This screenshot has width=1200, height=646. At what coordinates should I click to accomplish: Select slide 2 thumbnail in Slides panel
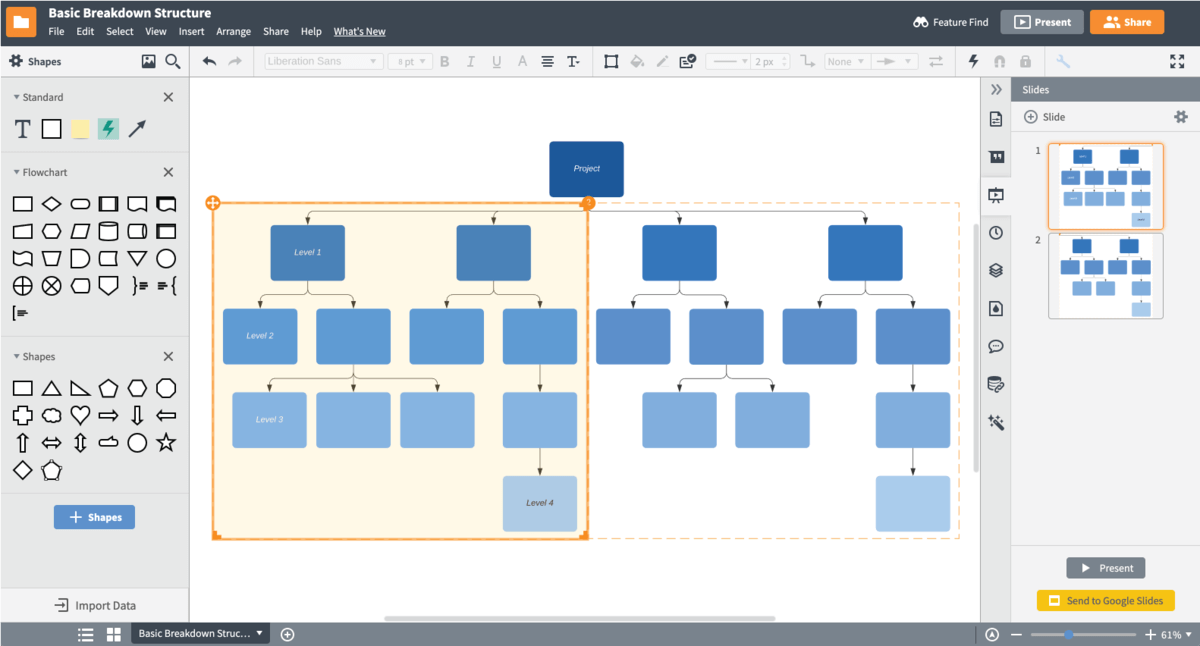(x=1105, y=277)
